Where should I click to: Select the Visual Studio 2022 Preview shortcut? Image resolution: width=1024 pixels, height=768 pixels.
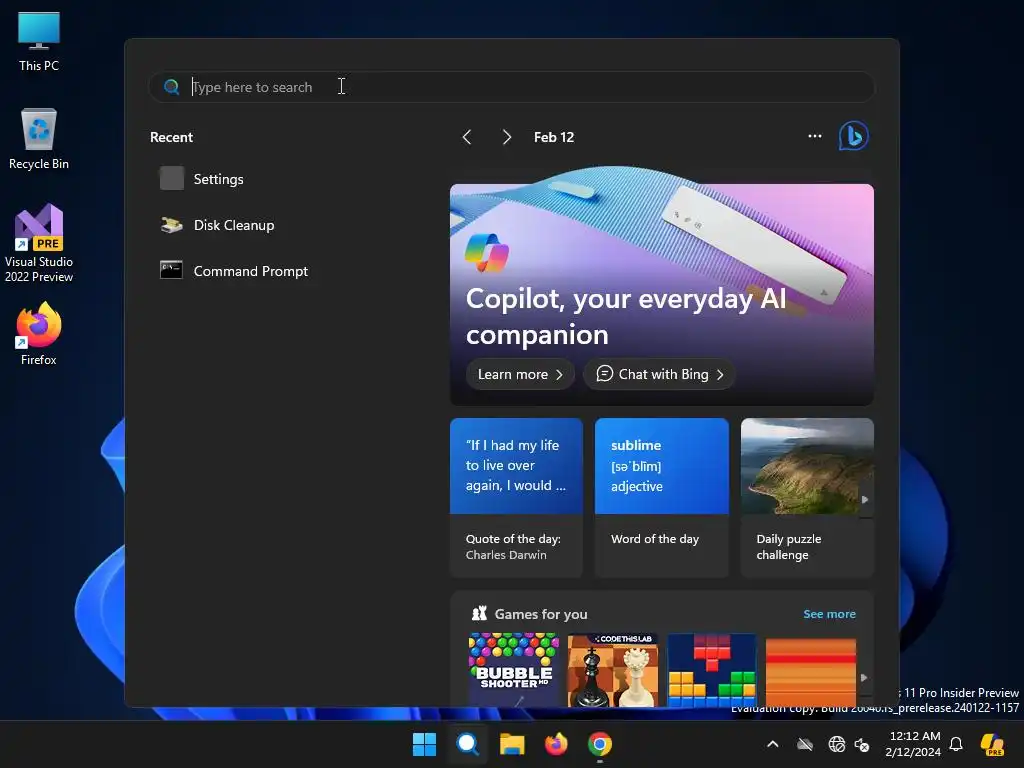(39, 243)
